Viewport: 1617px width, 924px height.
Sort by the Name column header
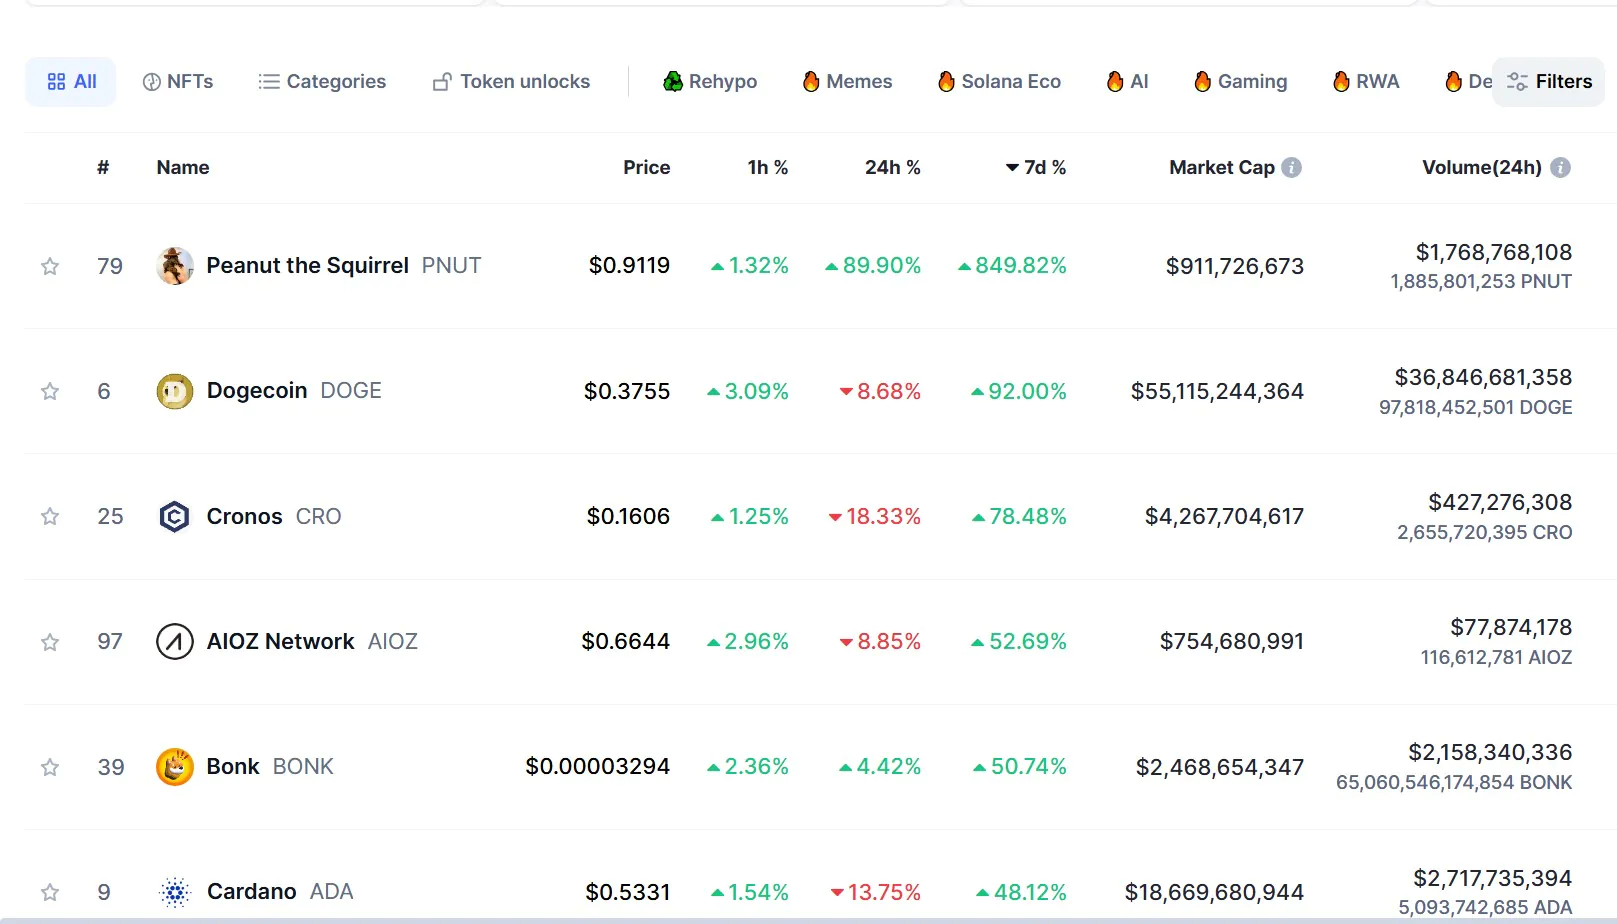[x=183, y=168]
